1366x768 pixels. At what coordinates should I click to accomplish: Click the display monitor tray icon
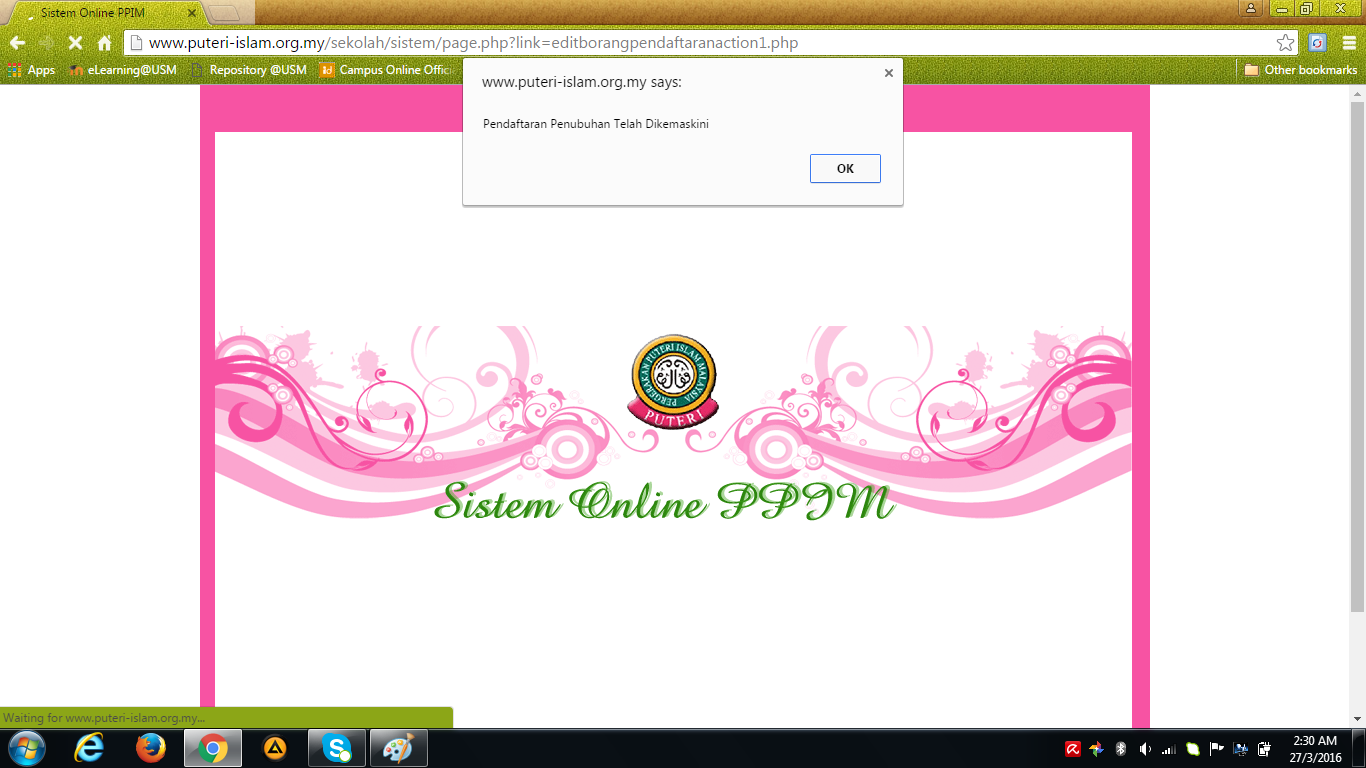pos(1241,749)
